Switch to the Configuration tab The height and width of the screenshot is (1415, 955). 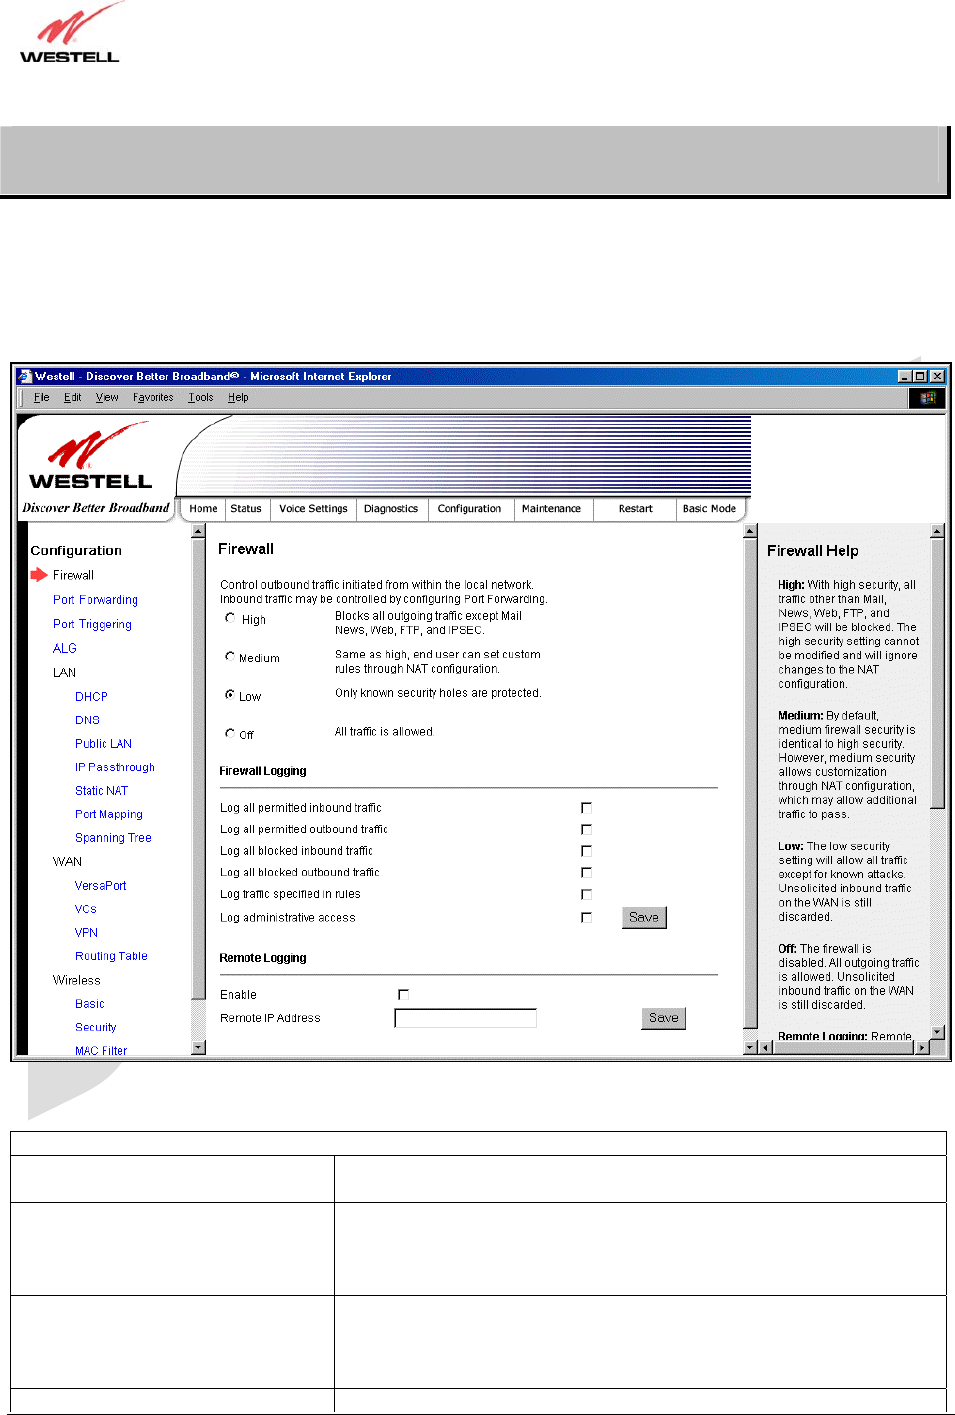point(470,509)
